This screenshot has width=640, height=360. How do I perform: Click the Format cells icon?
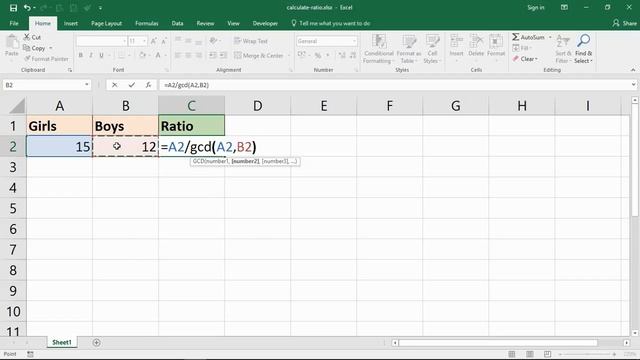tap(496, 41)
